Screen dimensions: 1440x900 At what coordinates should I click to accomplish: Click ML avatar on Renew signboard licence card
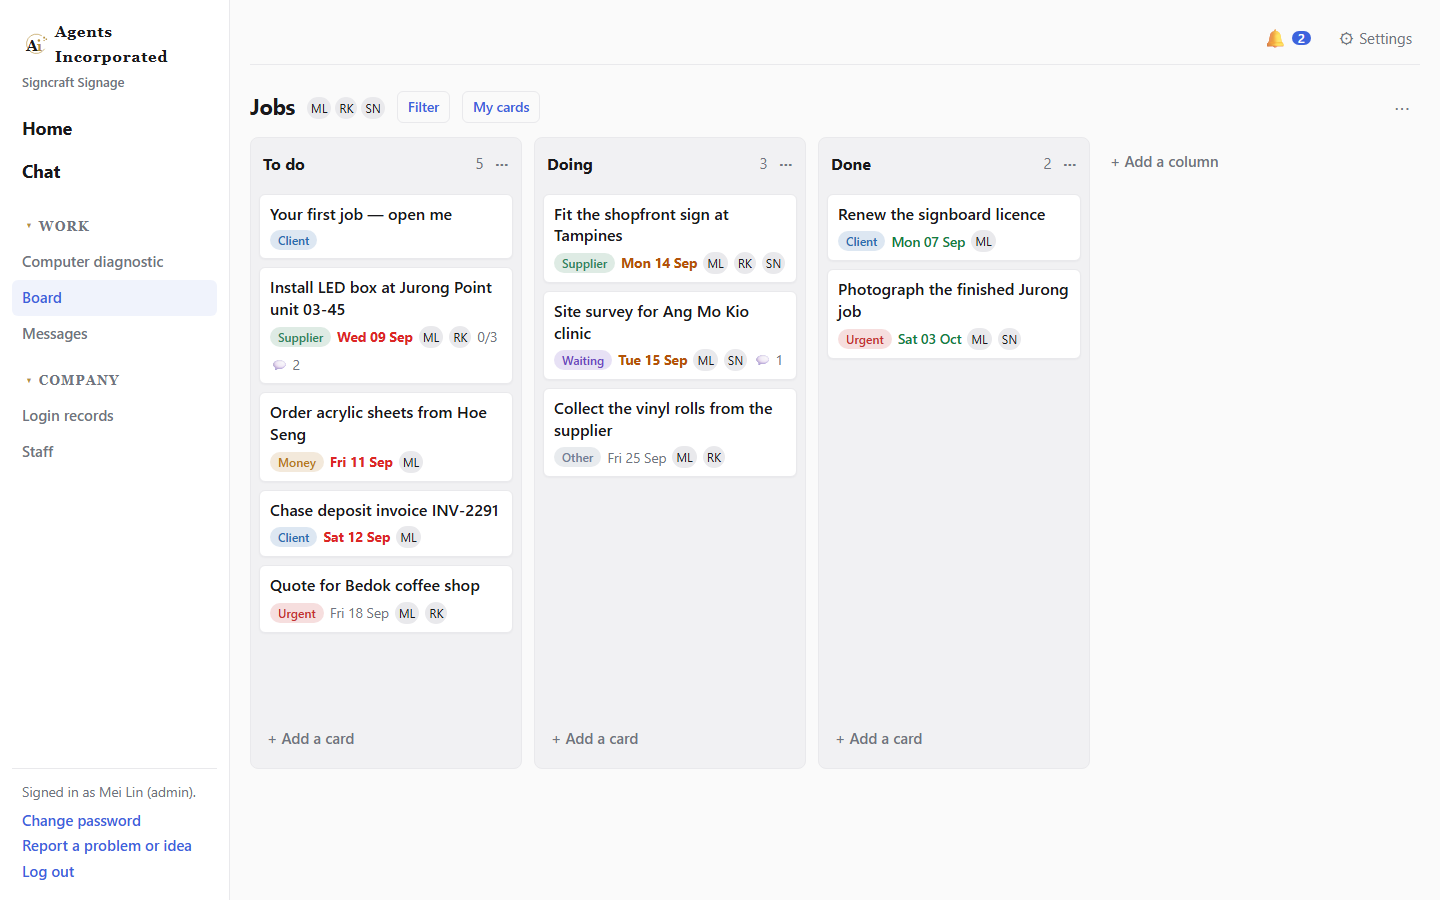pyautogui.click(x=984, y=242)
